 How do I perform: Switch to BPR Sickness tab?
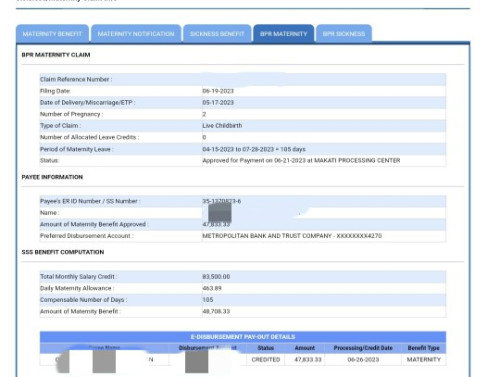tap(344, 34)
